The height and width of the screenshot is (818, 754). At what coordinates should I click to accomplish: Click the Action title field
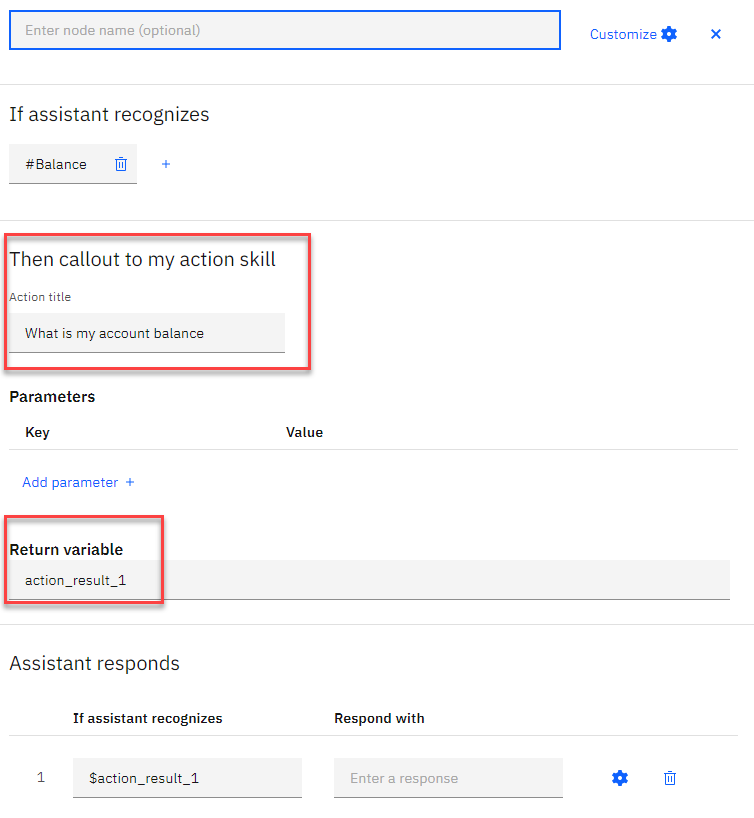[147, 333]
